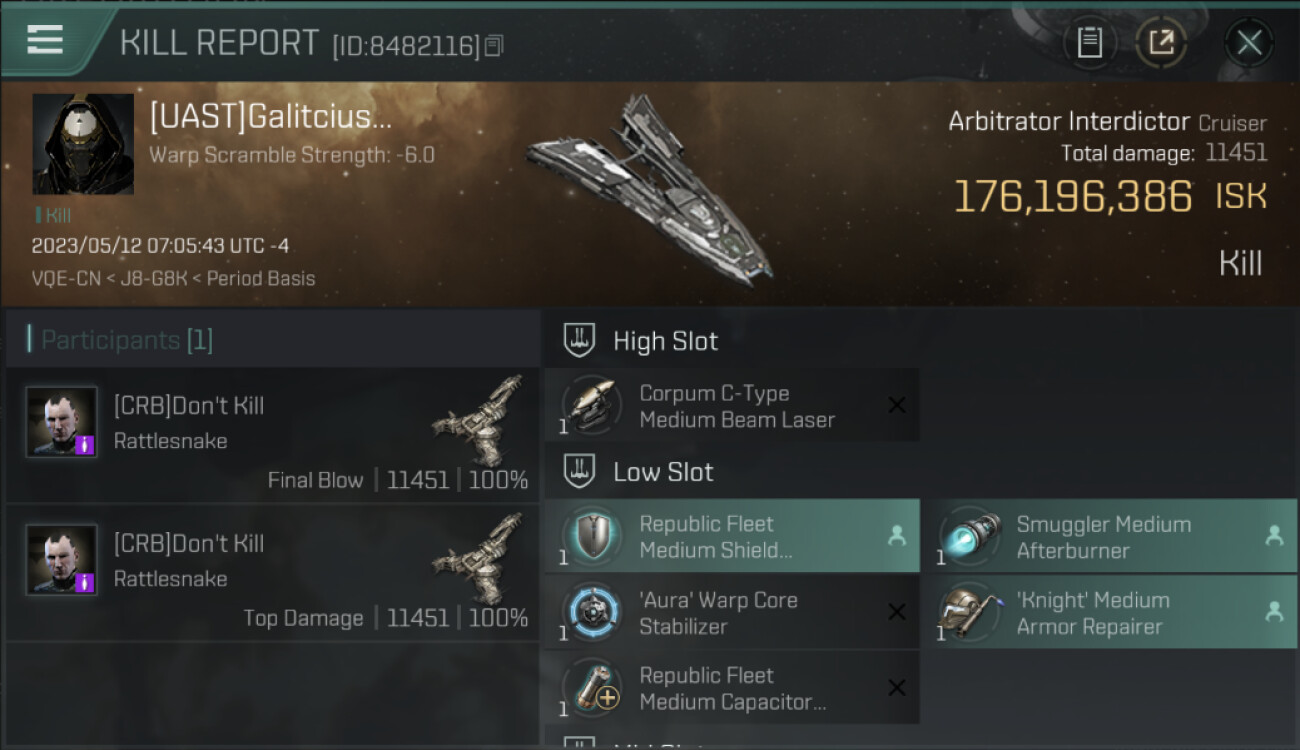
Task: Copy the kill report ID
Action: (x=494, y=45)
